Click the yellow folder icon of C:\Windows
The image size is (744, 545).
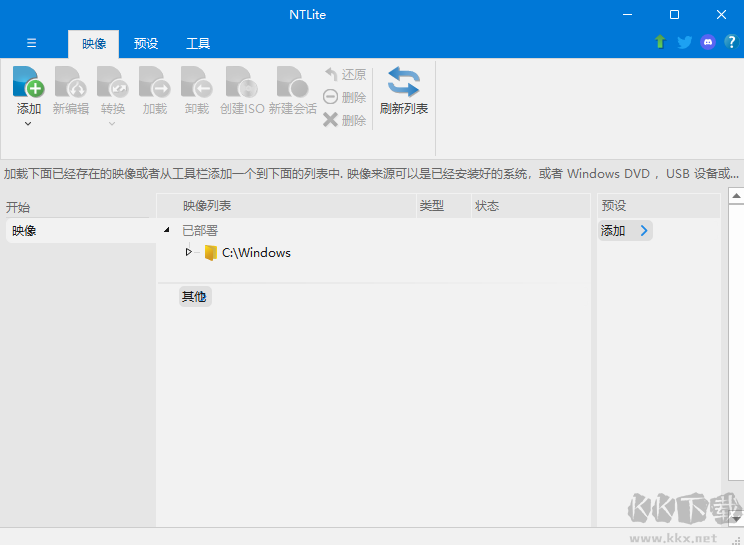coord(211,252)
